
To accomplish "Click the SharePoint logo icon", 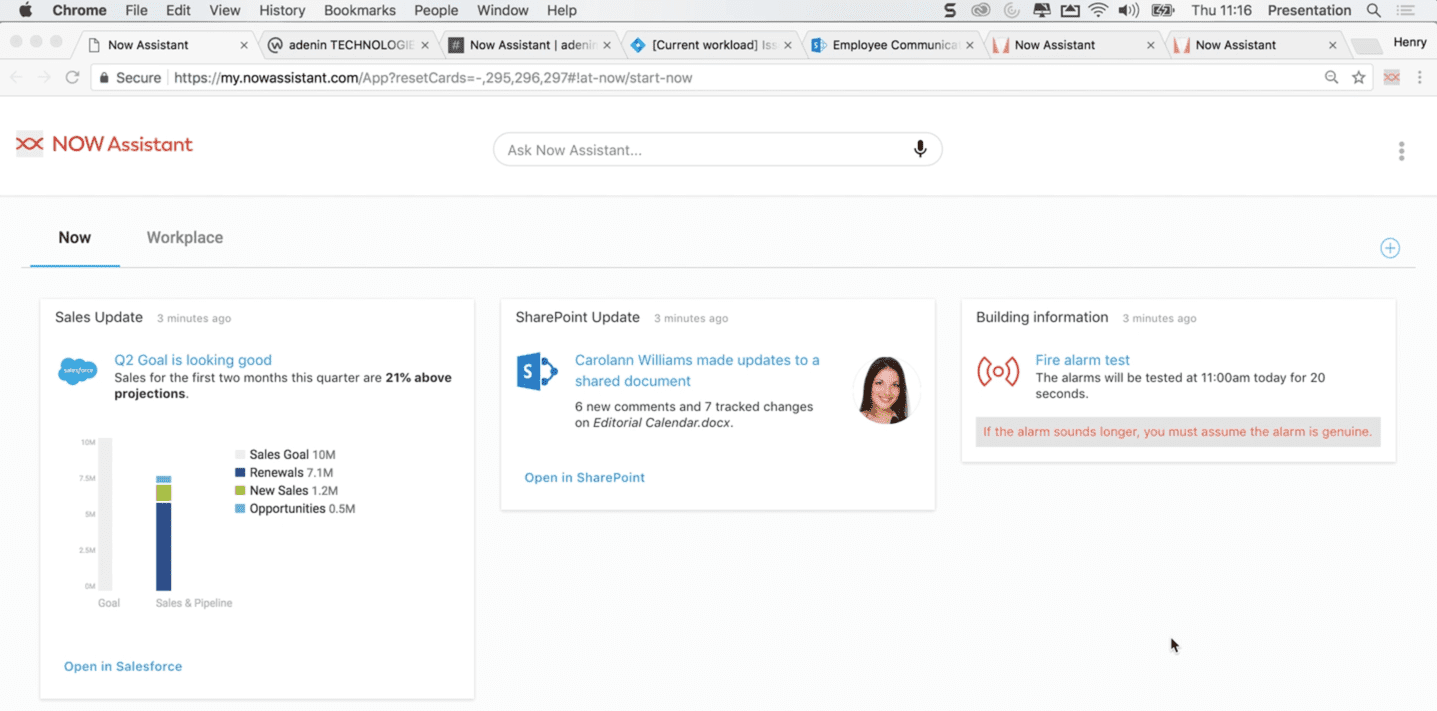I will (537, 371).
